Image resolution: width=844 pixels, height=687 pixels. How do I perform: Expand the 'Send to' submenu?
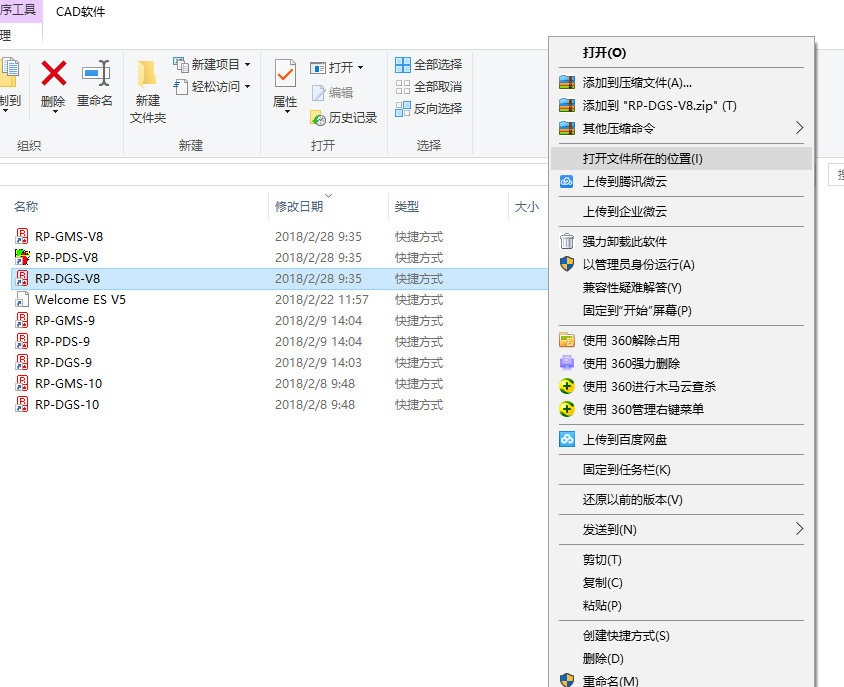pyautogui.click(x=798, y=529)
